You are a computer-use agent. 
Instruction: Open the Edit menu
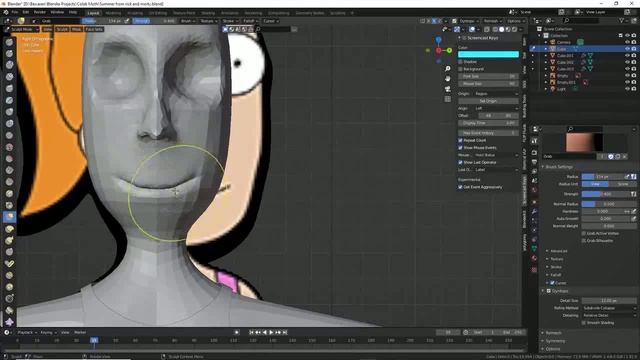pos(26,12)
